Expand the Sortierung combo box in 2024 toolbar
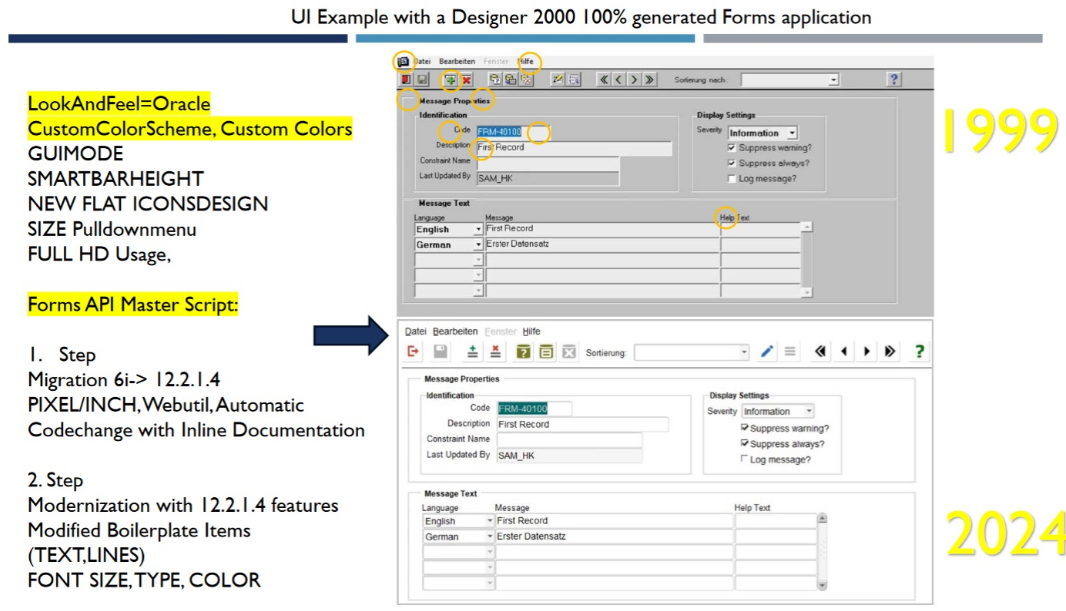This screenshot has height=611, width=1066. [x=743, y=352]
